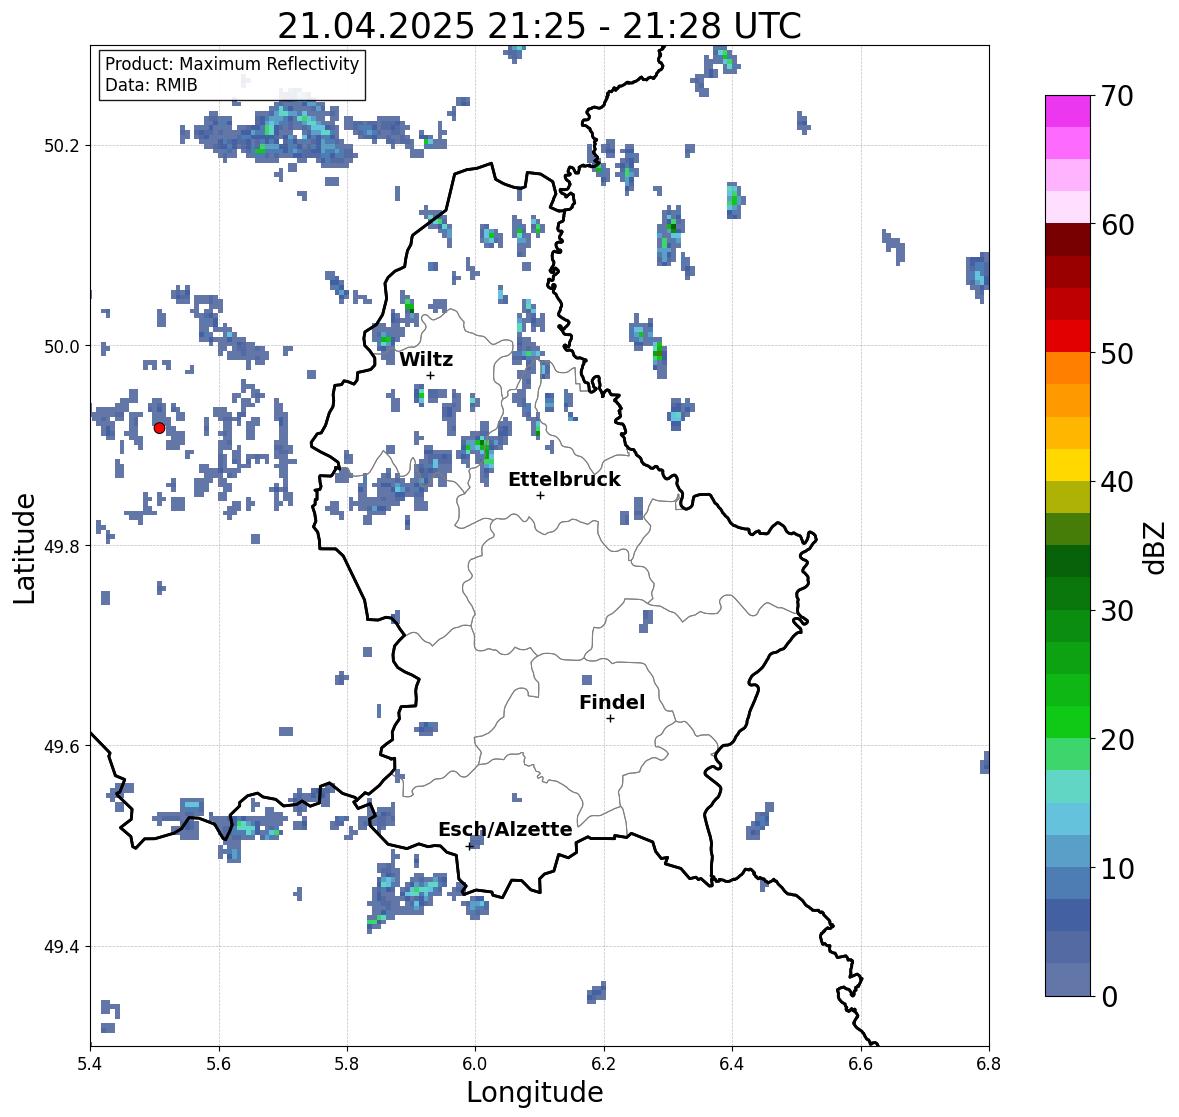The height and width of the screenshot is (1117, 1179).
Task: Click the Latitude axis label
Action: point(24,548)
